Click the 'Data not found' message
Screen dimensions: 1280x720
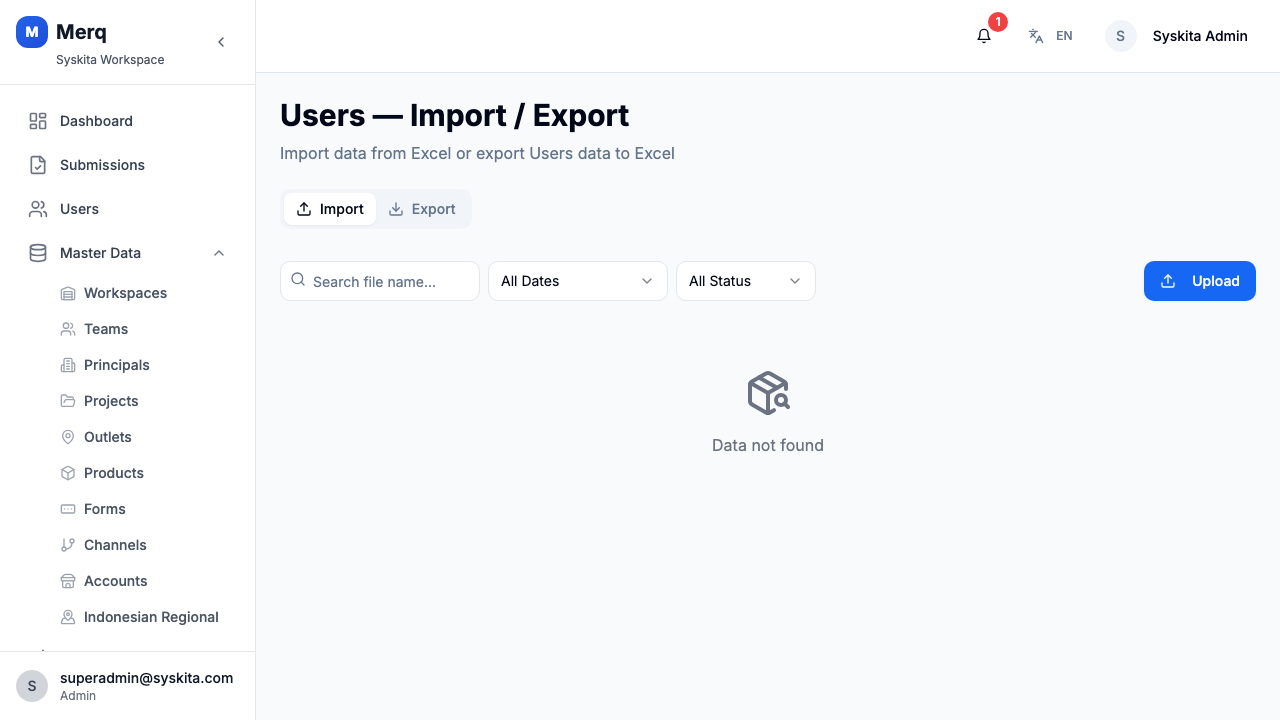768,445
